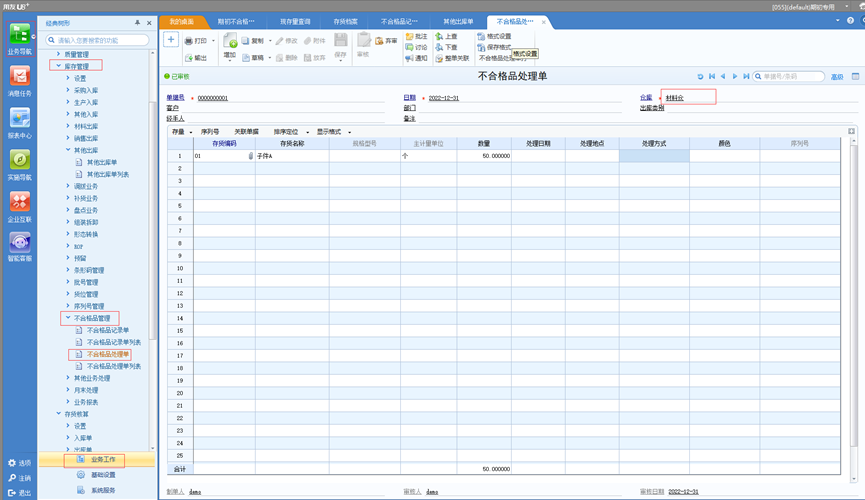The image size is (865, 500).
Task: Open 不合格品处理单列表 in the tree
Action: [114, 366]
